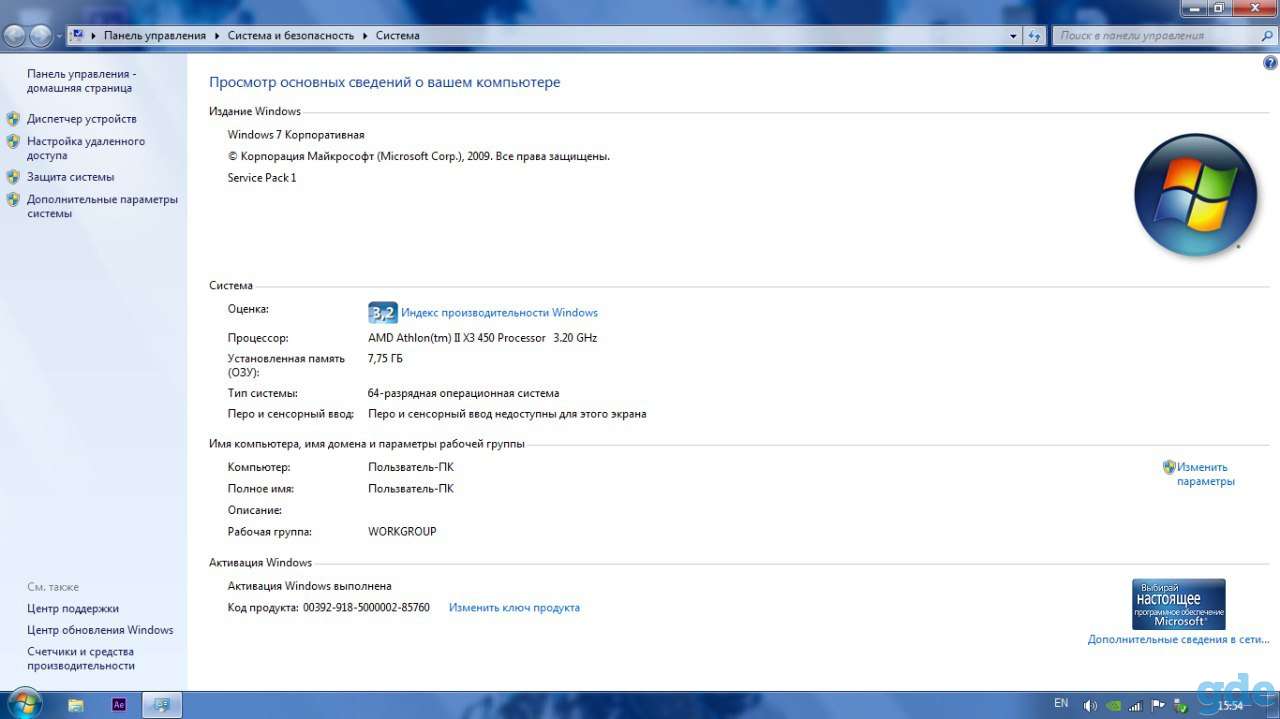Switch the EN language indicator in the taskbar

click(1061, 704)
